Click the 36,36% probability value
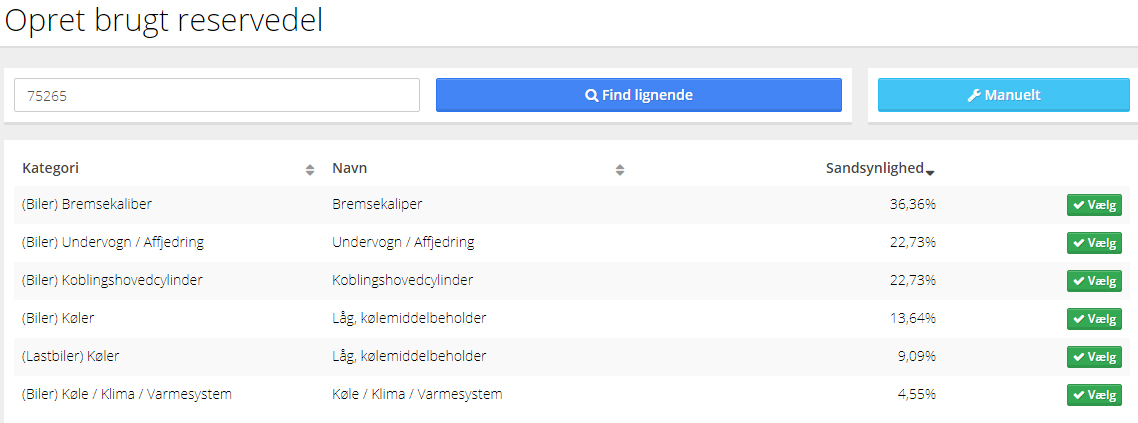This screenshot has height=423, width=1138. [x=912, y=205]
